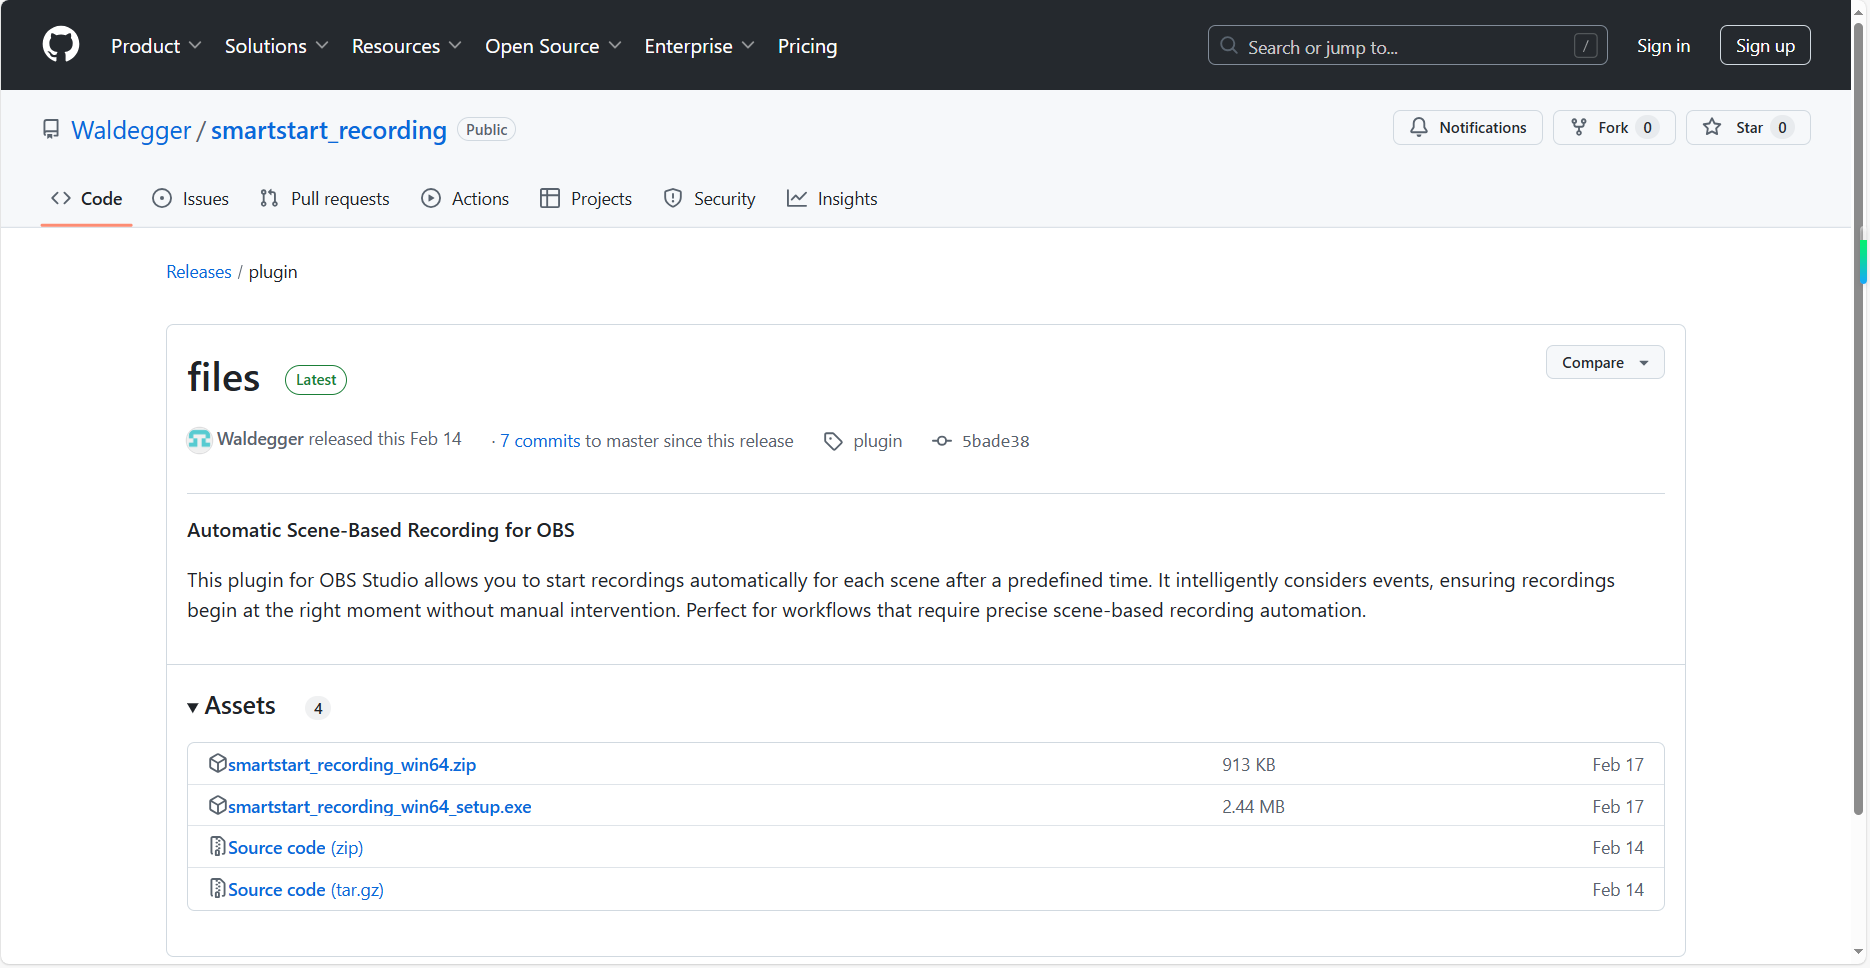Viewport: 1870px width, 968px height.
Task: Go to Releases breadcrumb link
Action: (199, 271)
